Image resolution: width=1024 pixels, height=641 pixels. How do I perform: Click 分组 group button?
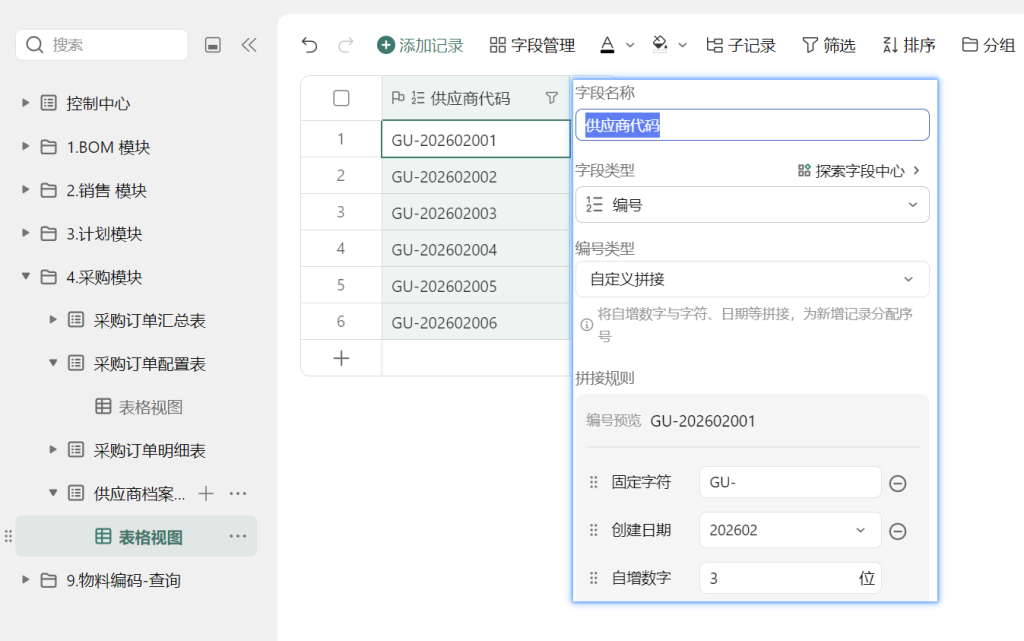[988, 45]
